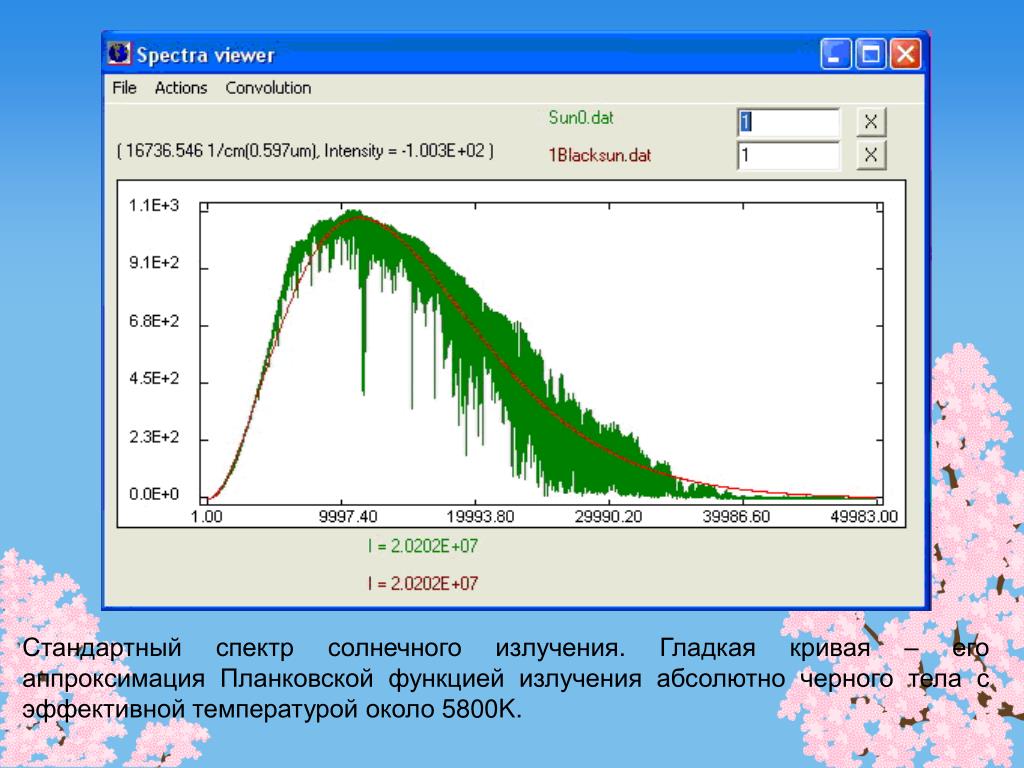The width and height of the screenshot is (1024, 768).
Task: Minimize the Spectra viewer window
Action: 835,54
